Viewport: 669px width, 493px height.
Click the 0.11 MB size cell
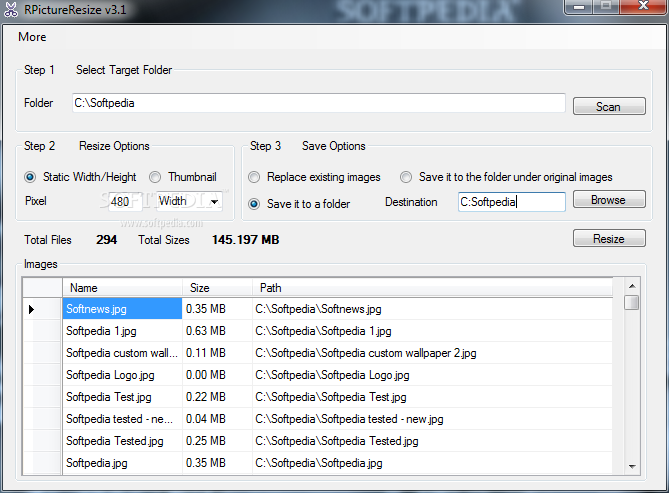click(217, 353)
